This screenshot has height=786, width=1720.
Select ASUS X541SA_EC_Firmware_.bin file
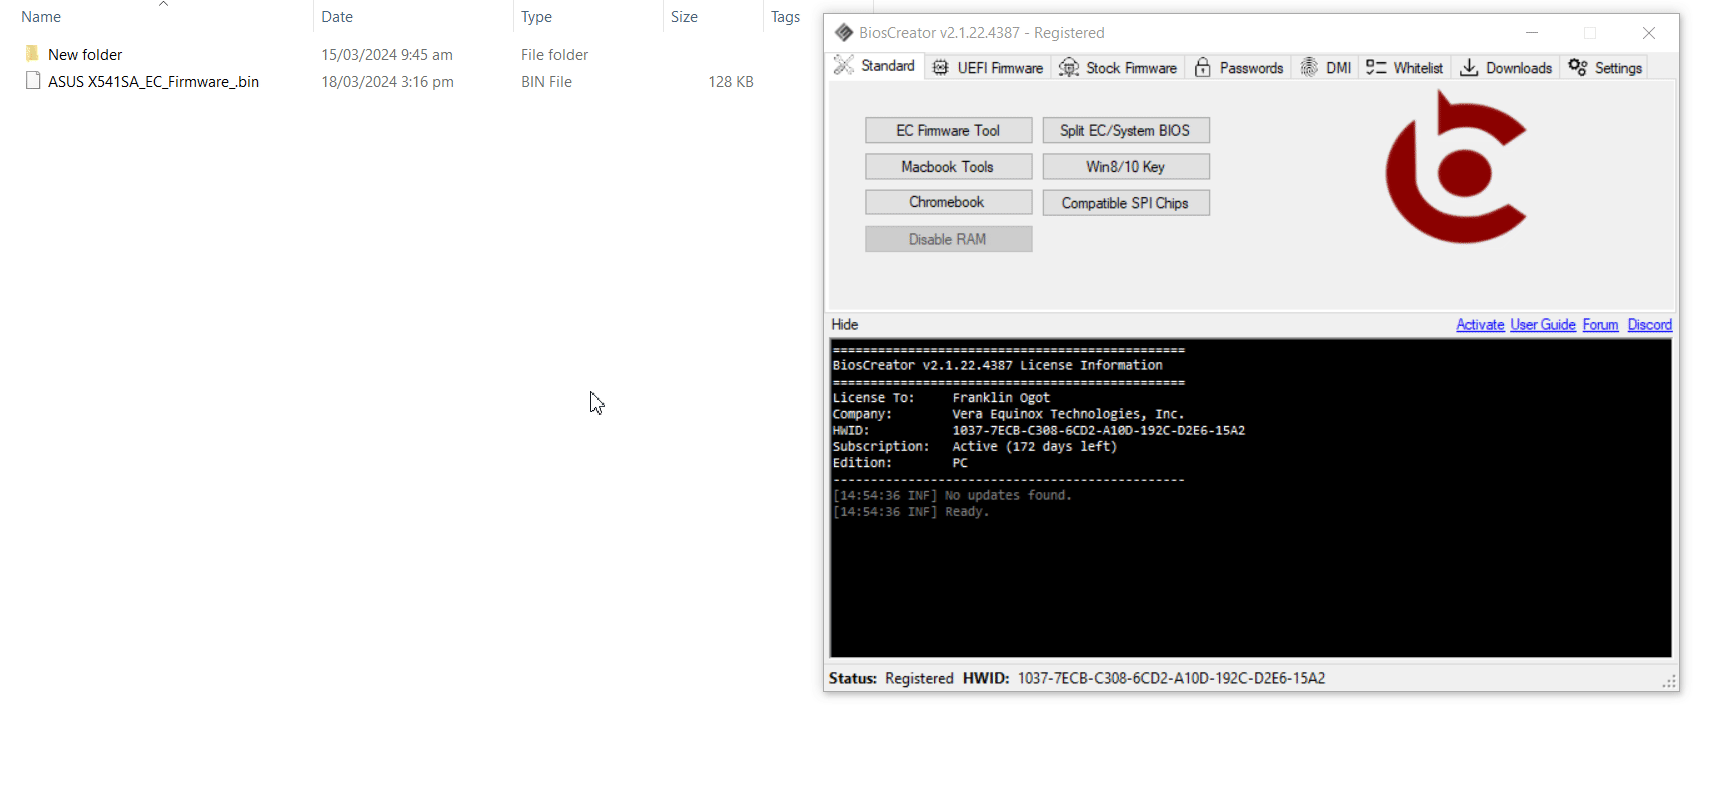[x=153, y=82]
